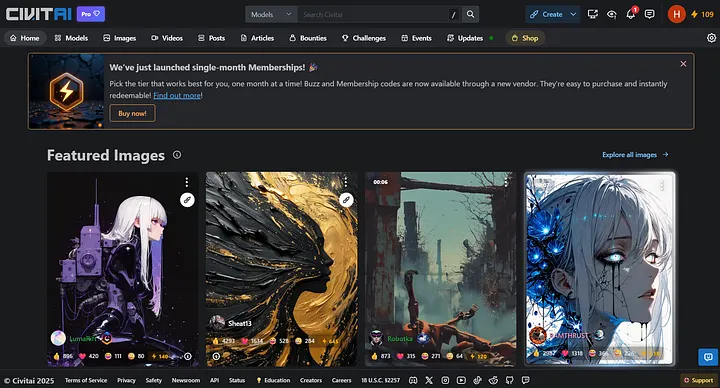This screenshot has width=720, height=388.
Task: Expand the Models search category dropdown
Action: pos(271,14)
